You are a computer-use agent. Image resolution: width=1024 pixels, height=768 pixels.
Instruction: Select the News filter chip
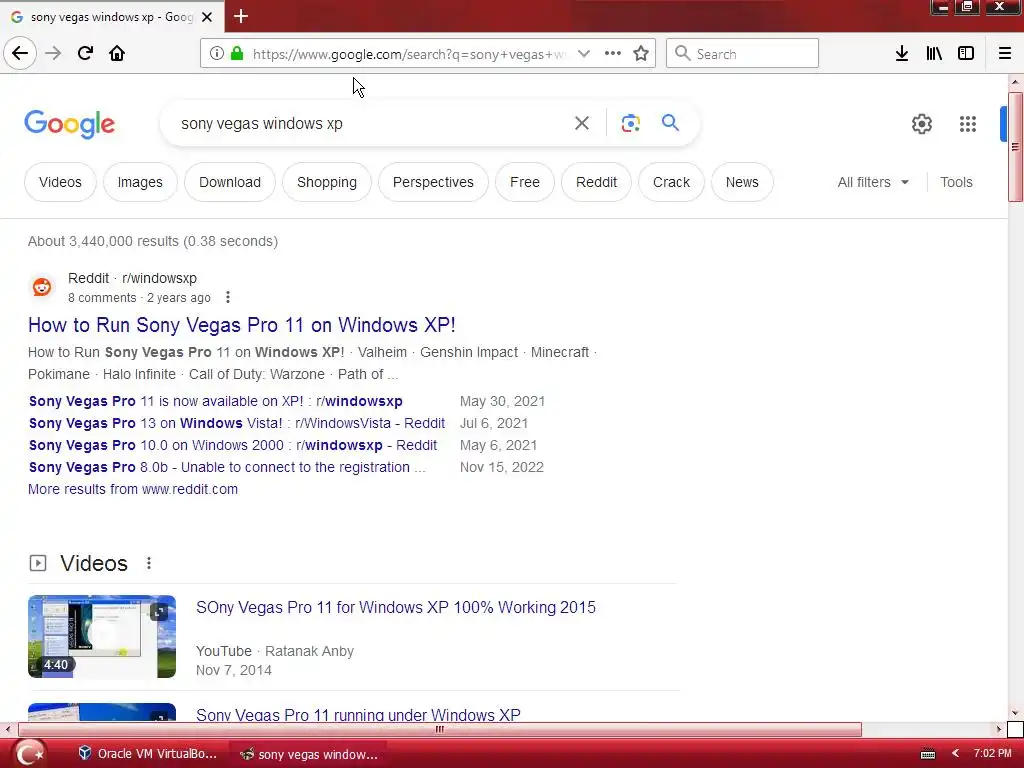[x=742, y=182]
